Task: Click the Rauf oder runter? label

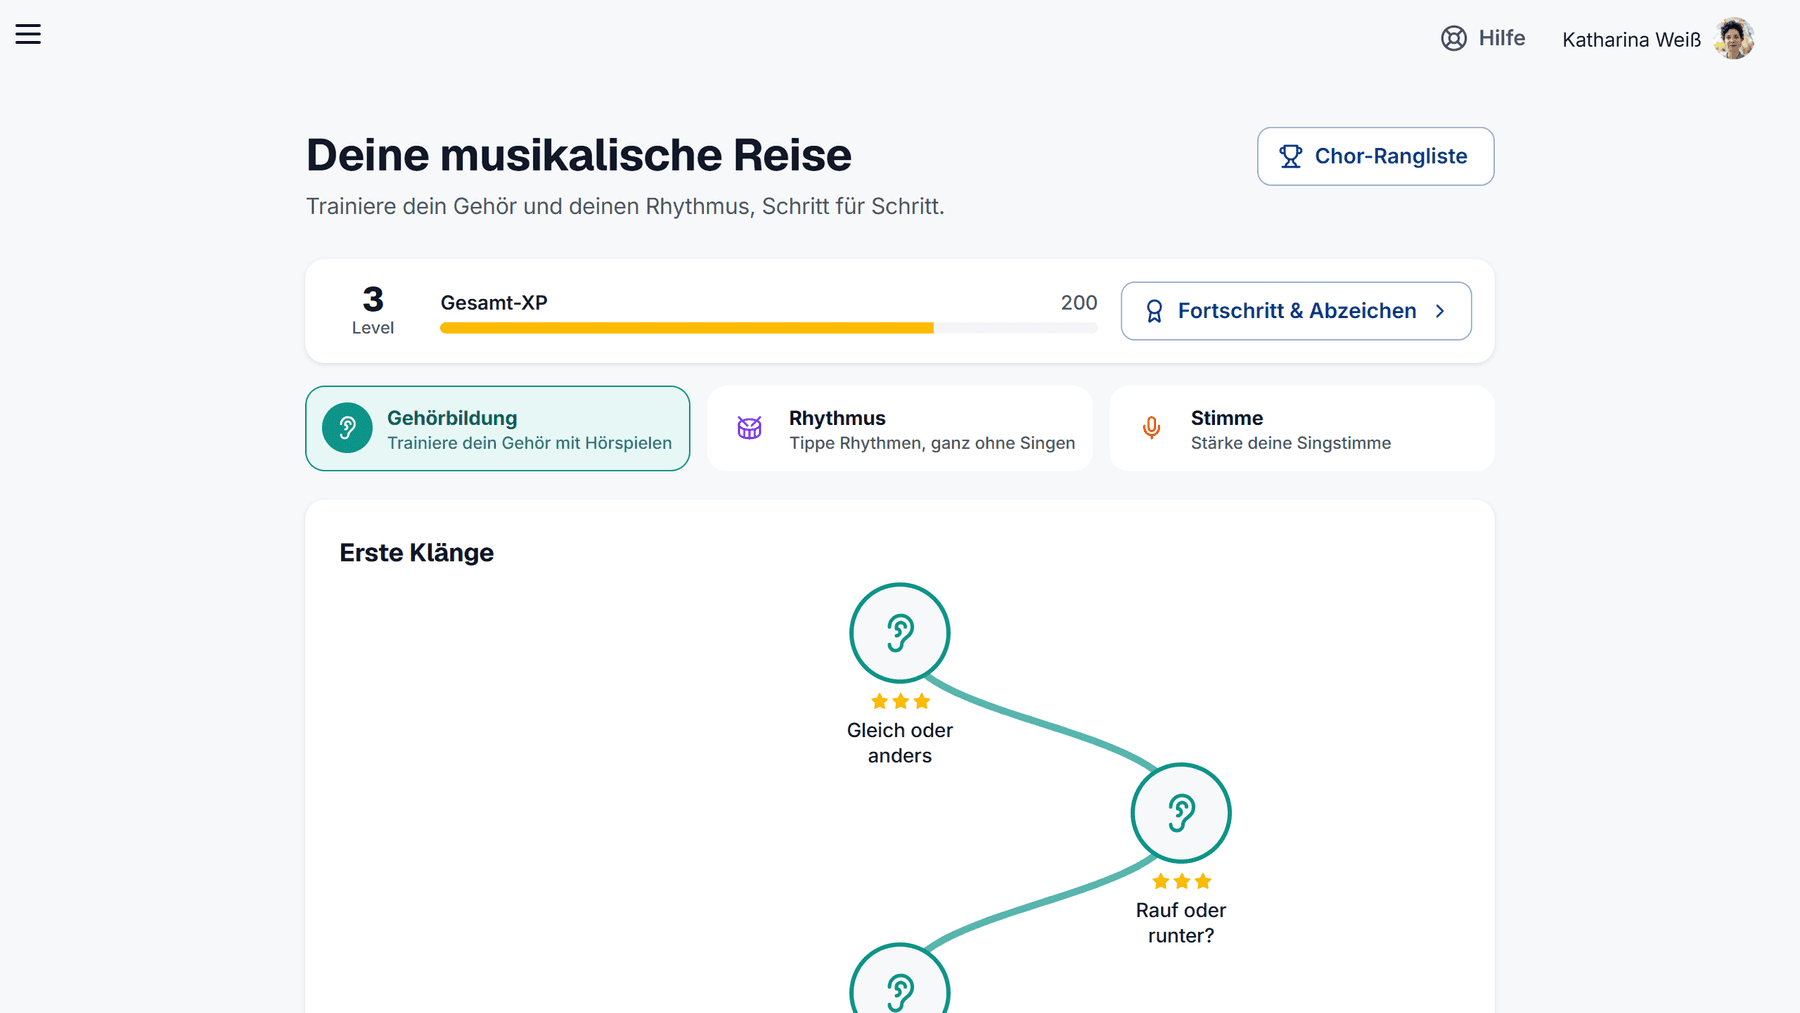Action: (x=1180, y=923)
